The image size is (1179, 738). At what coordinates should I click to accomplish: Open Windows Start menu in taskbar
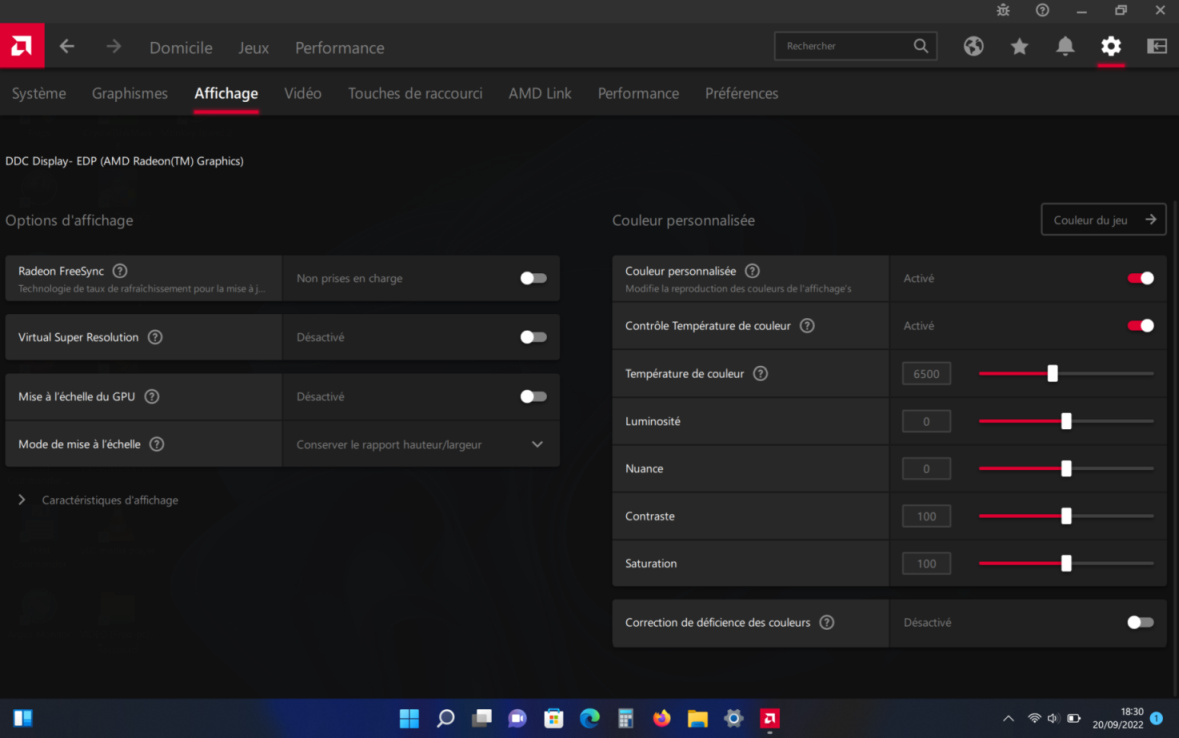tap(409, 718)
